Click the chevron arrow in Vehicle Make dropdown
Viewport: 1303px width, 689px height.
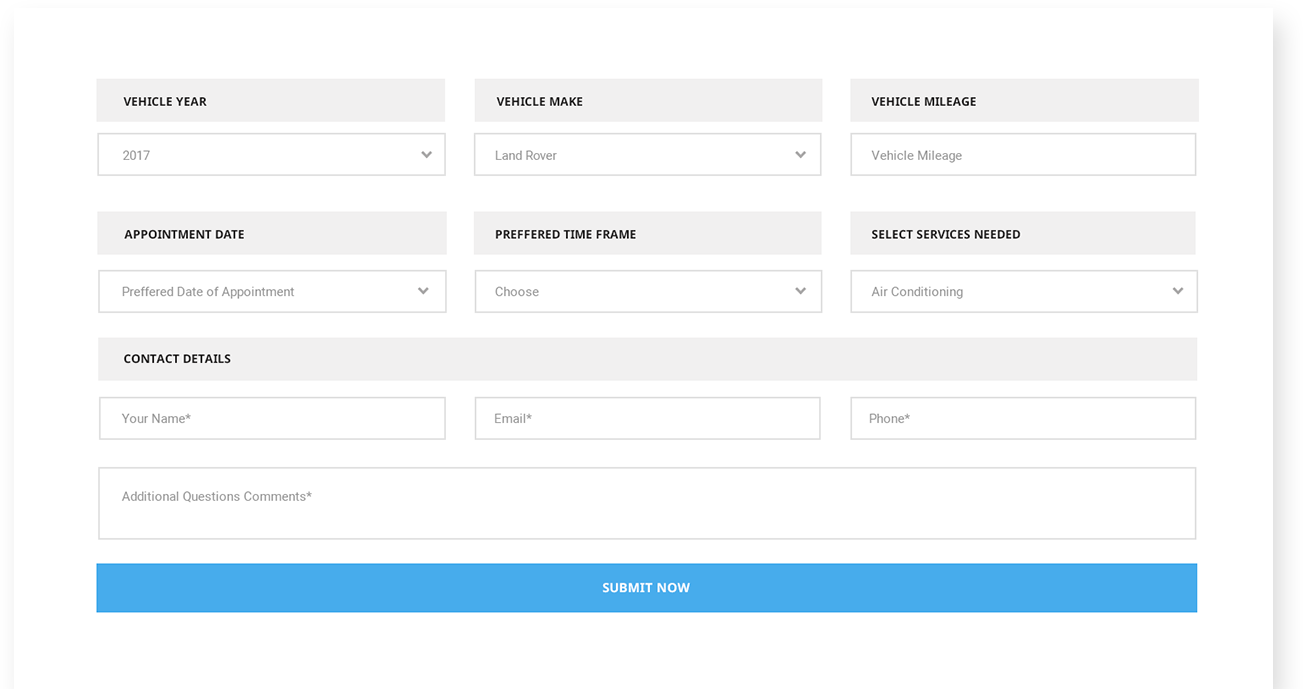tap(800, 155)
